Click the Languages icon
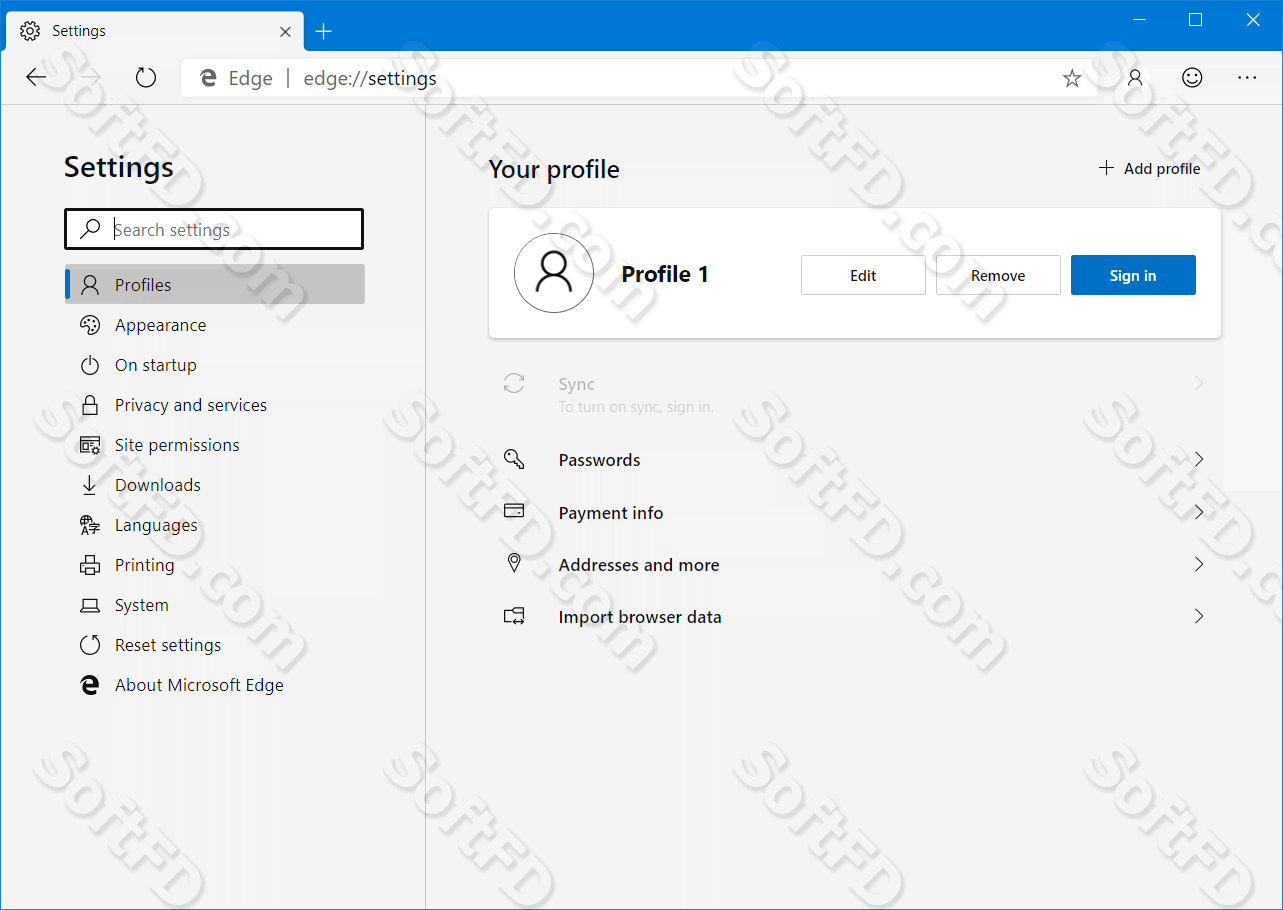 (90, 525)
